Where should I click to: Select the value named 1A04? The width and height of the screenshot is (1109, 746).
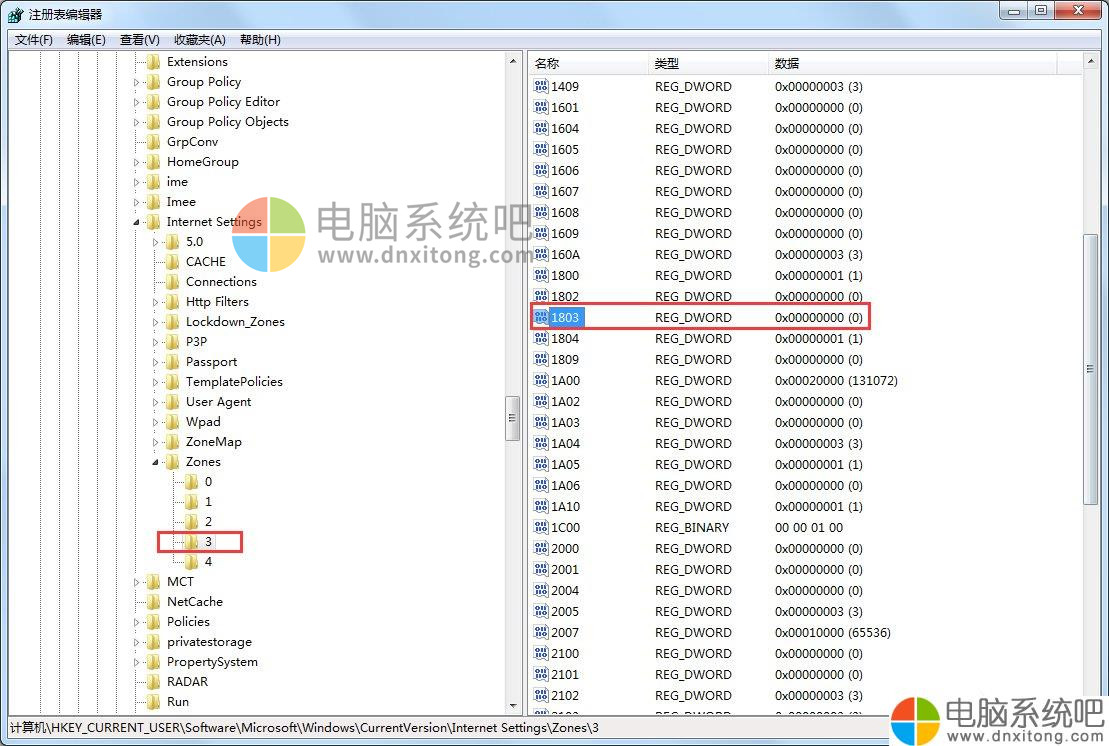(x=565, y=443)
